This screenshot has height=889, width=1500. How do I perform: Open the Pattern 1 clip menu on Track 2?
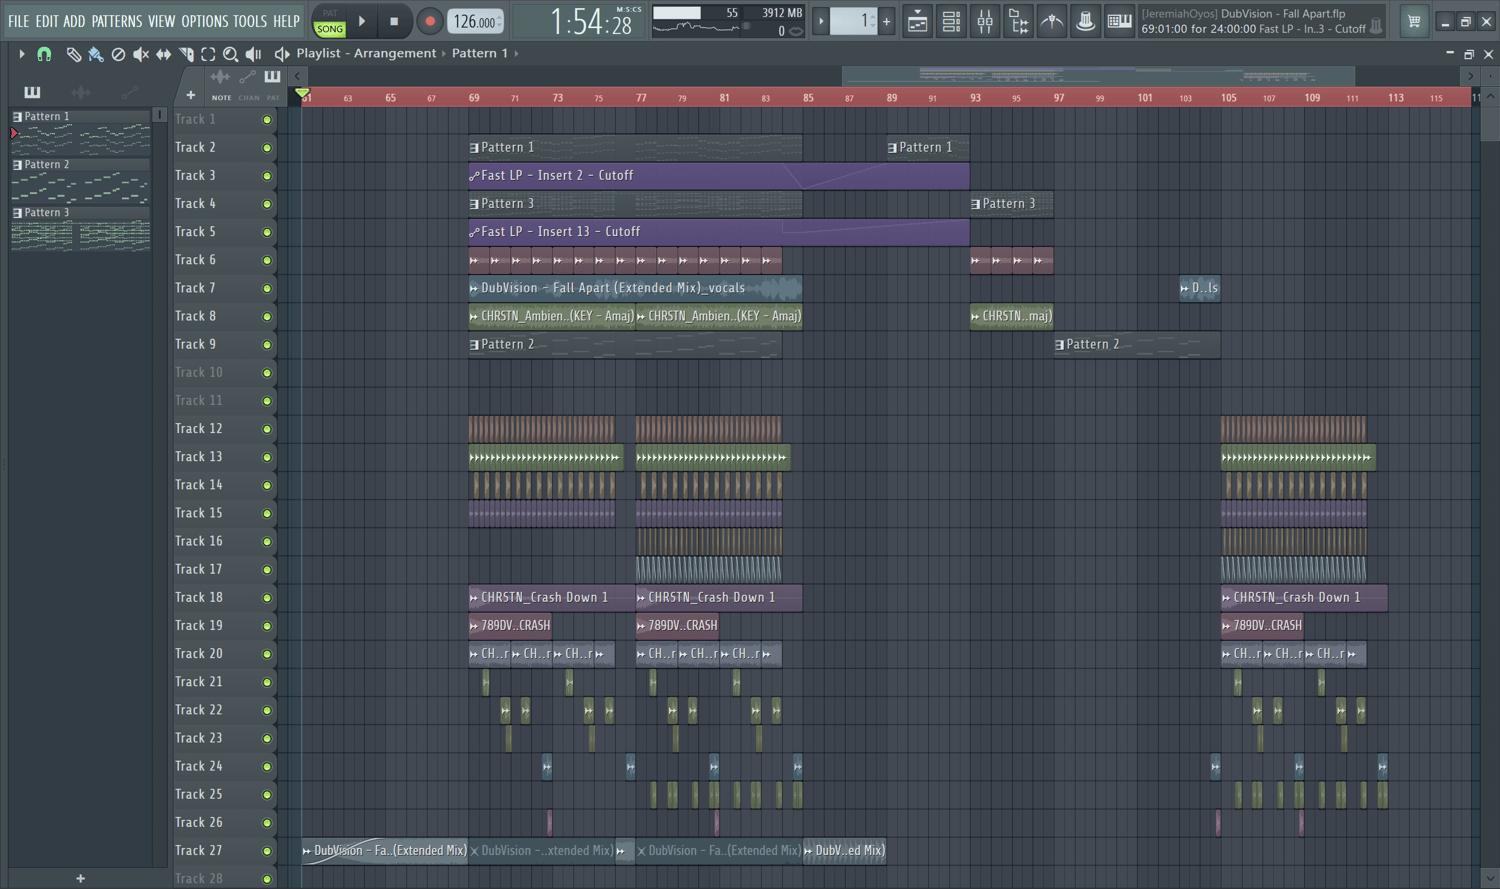[x=474, y=148]
